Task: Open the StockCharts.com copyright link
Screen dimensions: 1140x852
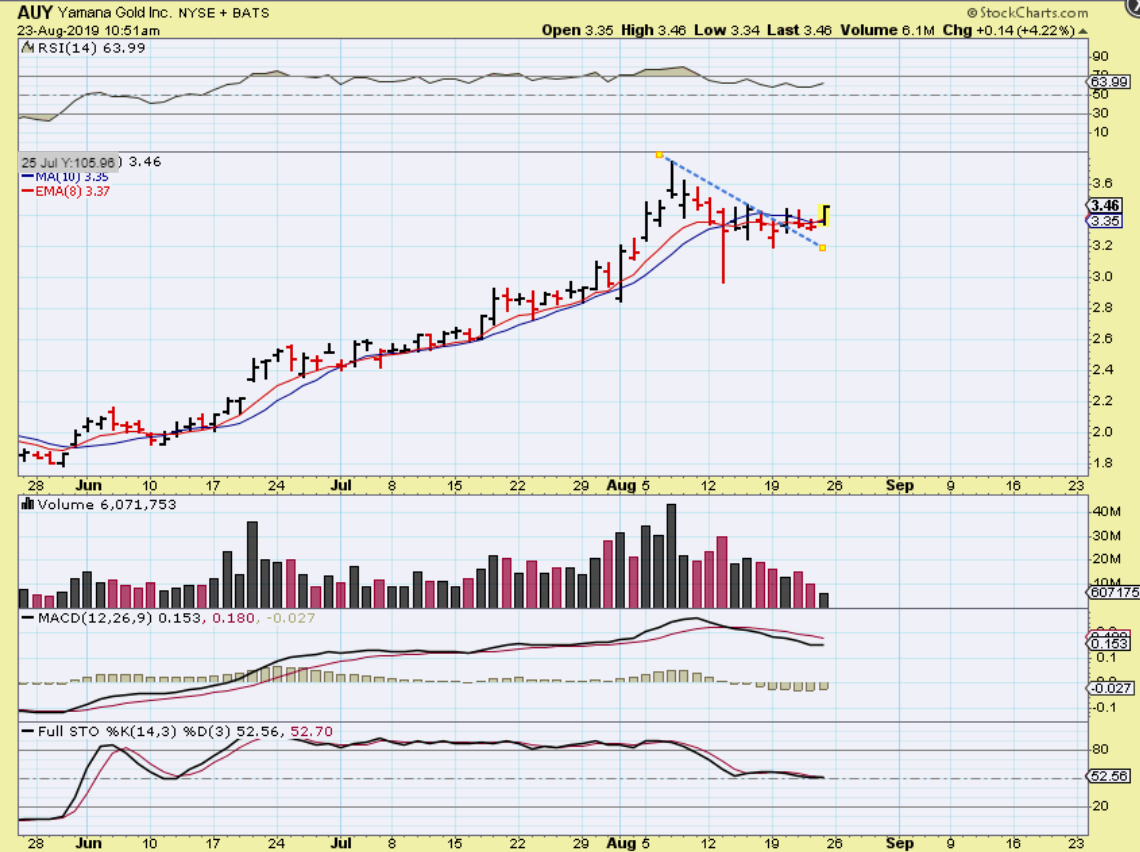Action: coord(1027,12)
